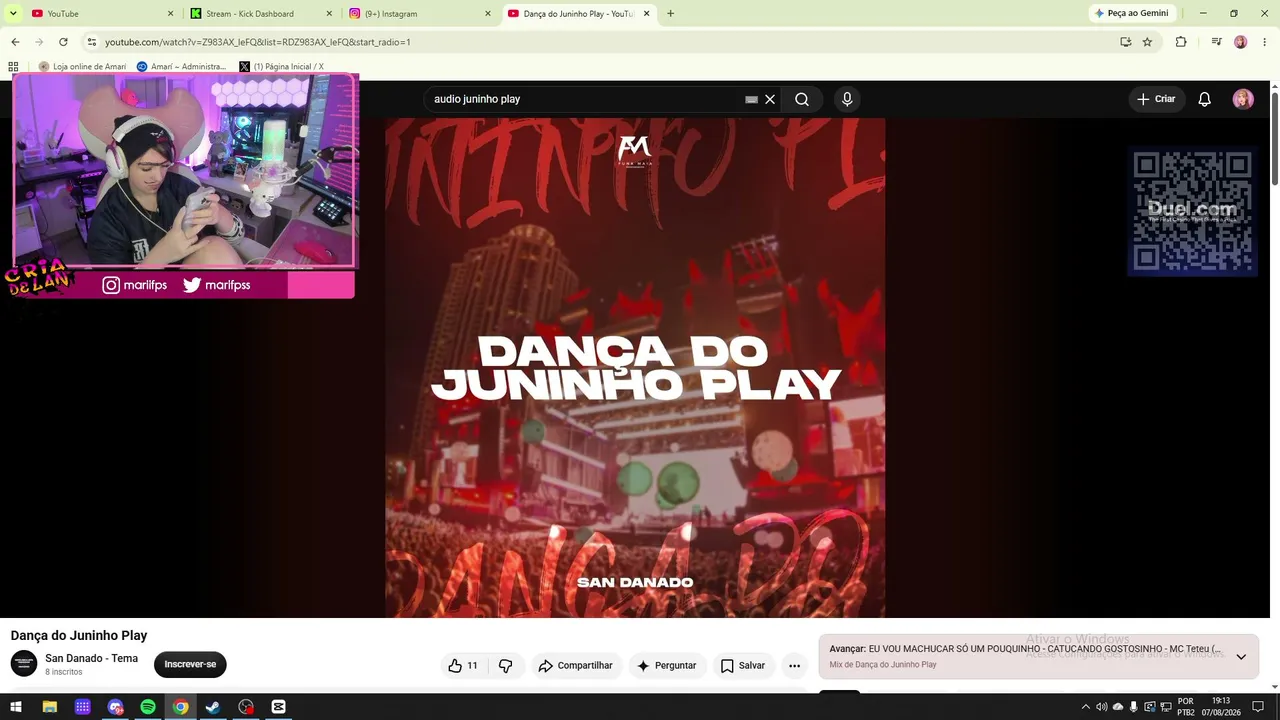Like the video with thumbs up
Viewport: 1280px width, 720px height.
[463, 665]
